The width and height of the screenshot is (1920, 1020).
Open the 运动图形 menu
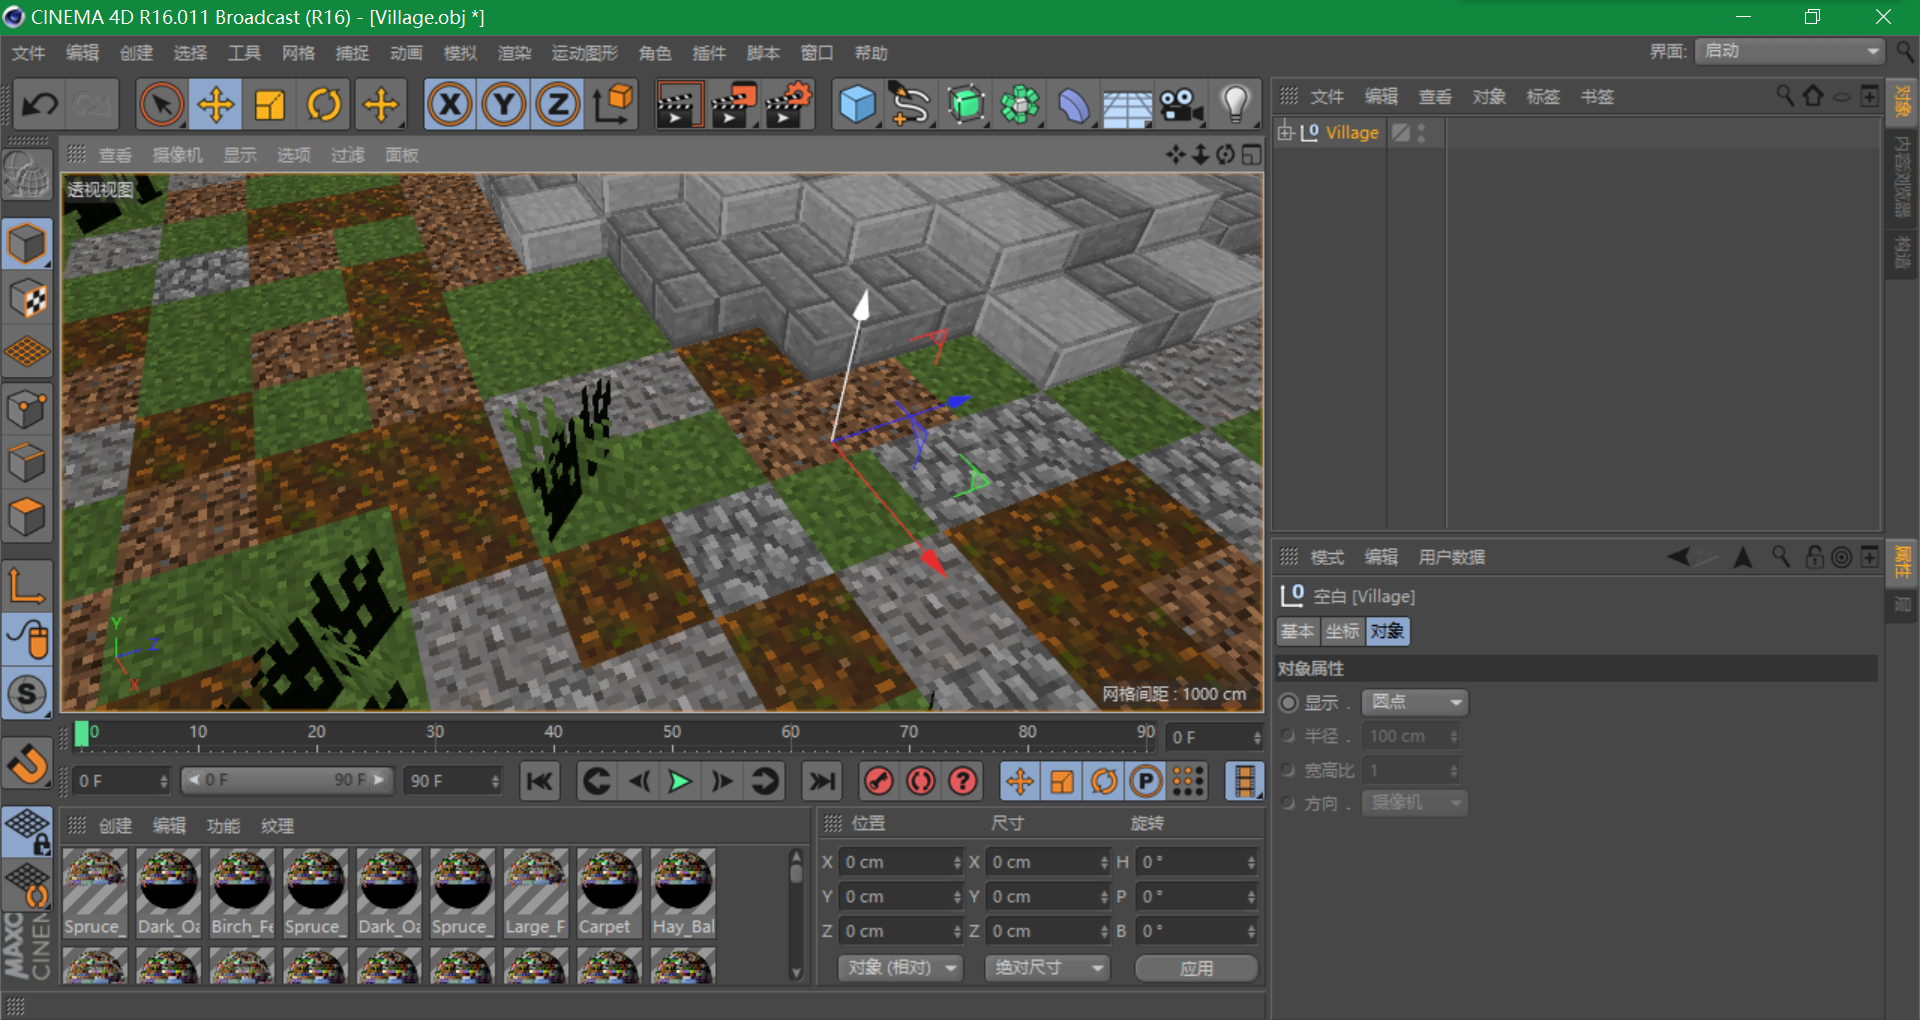pos(585,53)
